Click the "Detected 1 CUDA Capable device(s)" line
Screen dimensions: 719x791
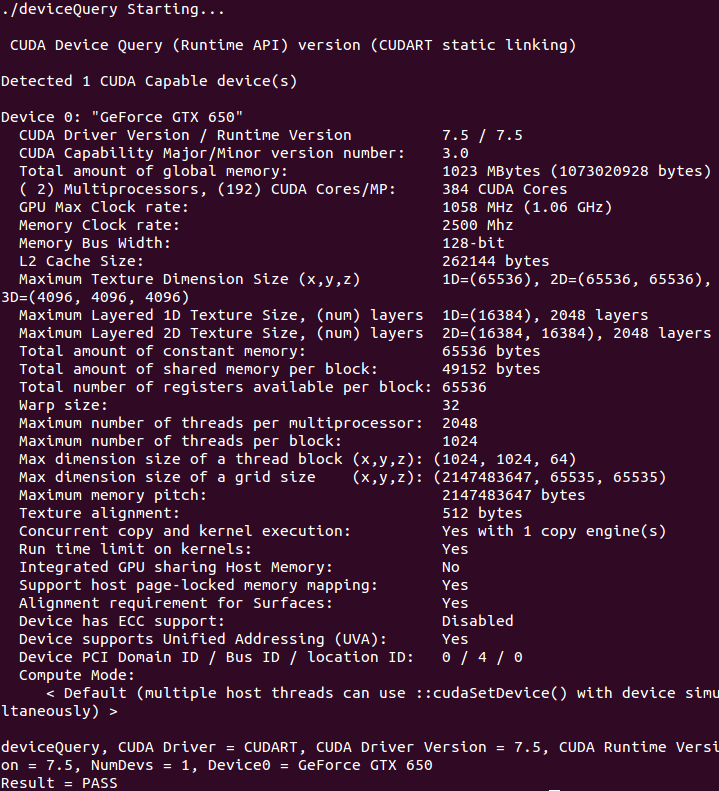point(148,81)
